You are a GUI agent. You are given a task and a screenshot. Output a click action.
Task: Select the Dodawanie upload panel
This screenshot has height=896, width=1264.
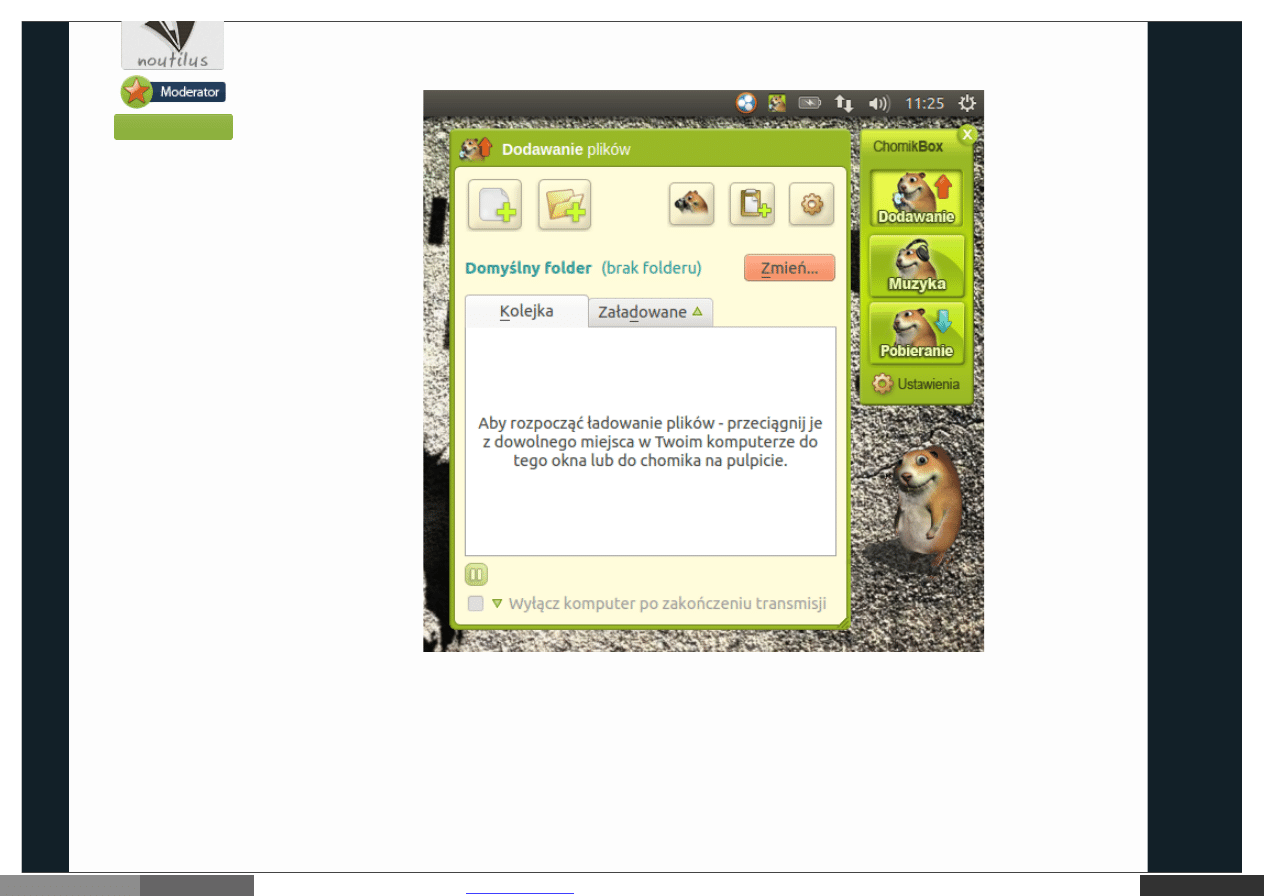917,199
